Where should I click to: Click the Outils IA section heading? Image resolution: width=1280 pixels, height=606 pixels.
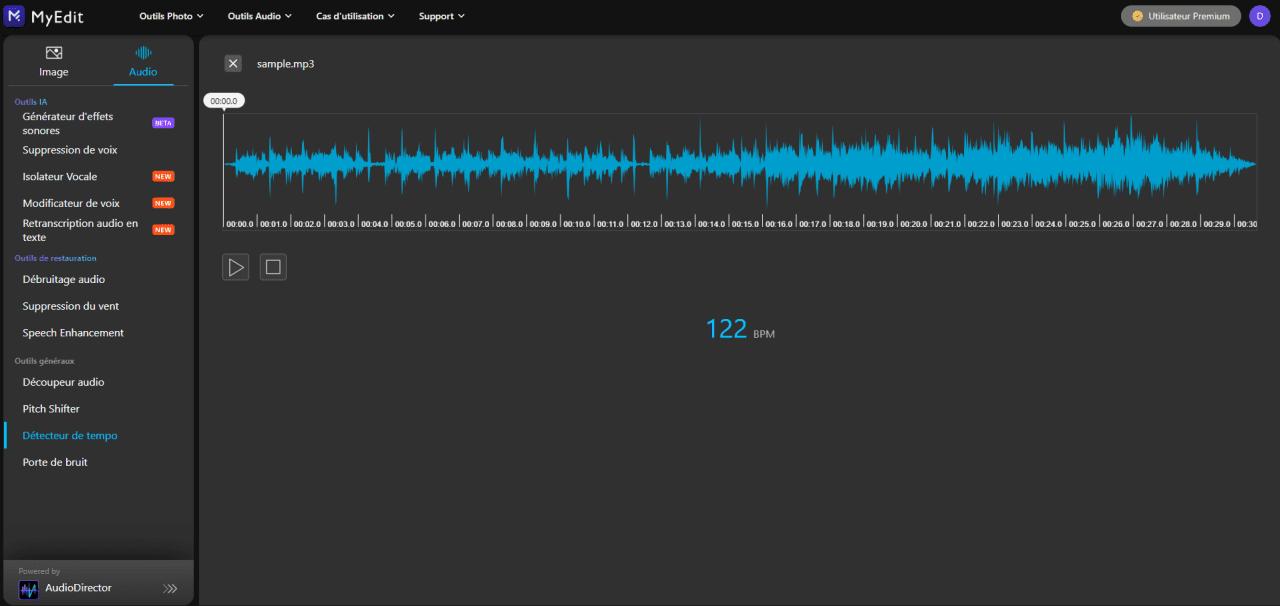coord(31,102)
